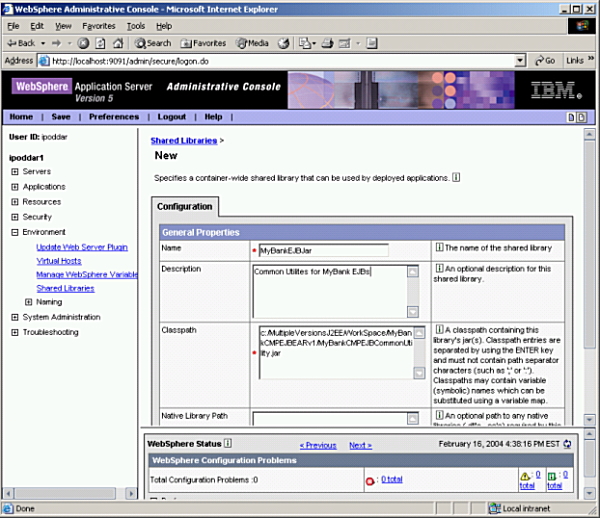Screen dimensions: 600x518
Task: Click Description box scroll down arrow
Action: pyautogui.click(x=413, y=312)
